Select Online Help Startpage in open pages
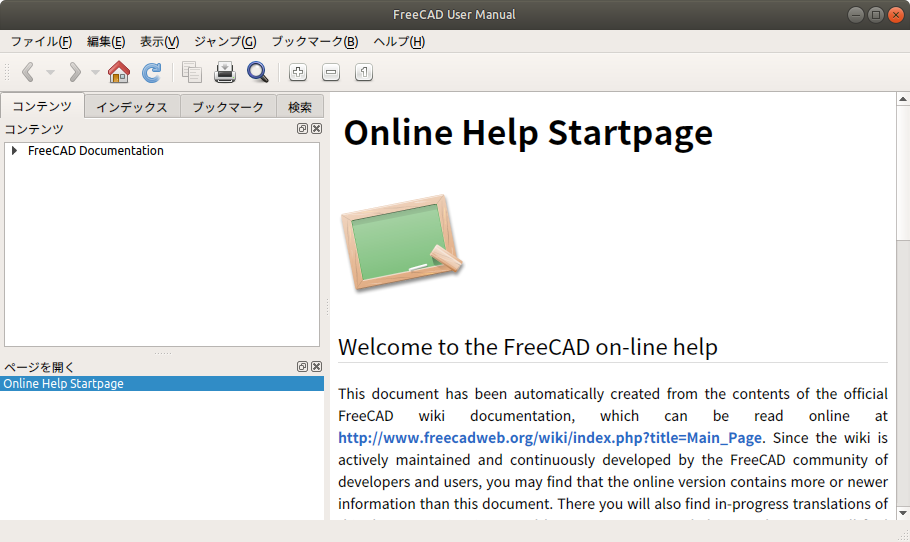This screenshot has height=542, width=910. coord(162,384)
